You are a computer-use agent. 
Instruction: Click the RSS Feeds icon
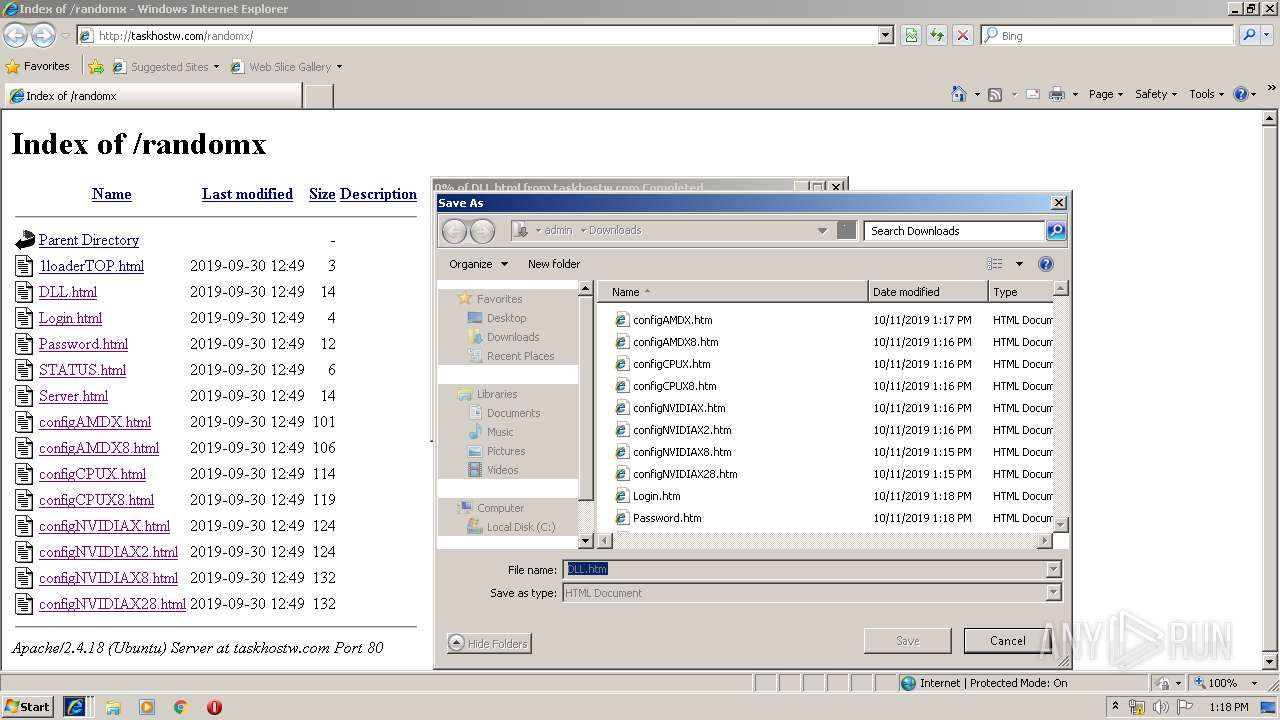(995, 94)
